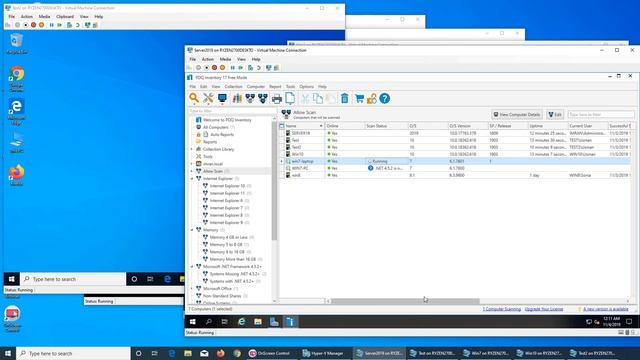Click host taskbar 'Type here to search' box
640x360 pixels.
73,353
